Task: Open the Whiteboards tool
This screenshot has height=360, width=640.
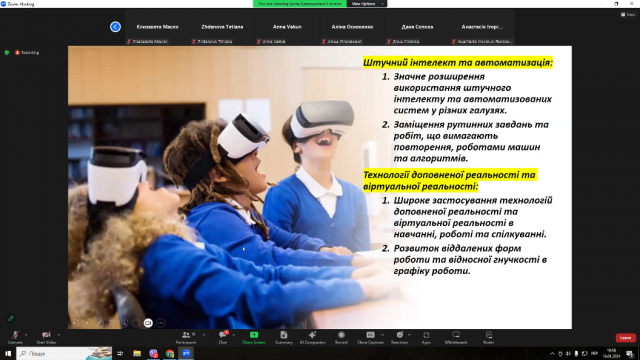Action: coord(456,337)
